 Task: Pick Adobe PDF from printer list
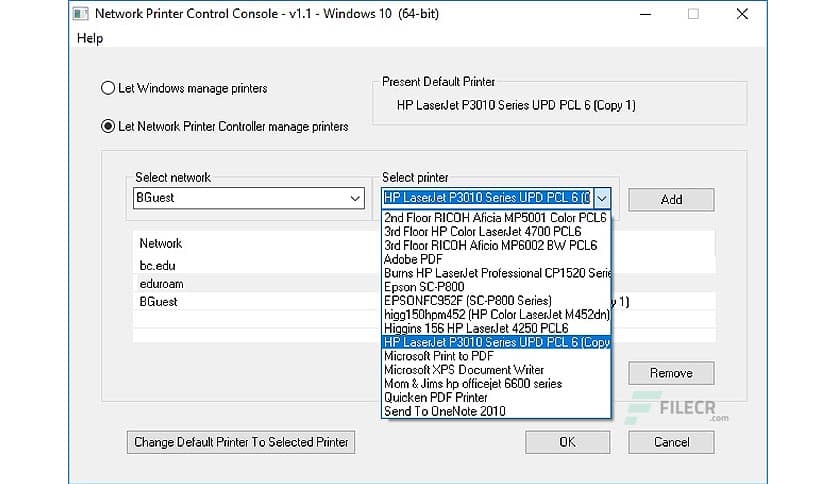click(496, 259)
